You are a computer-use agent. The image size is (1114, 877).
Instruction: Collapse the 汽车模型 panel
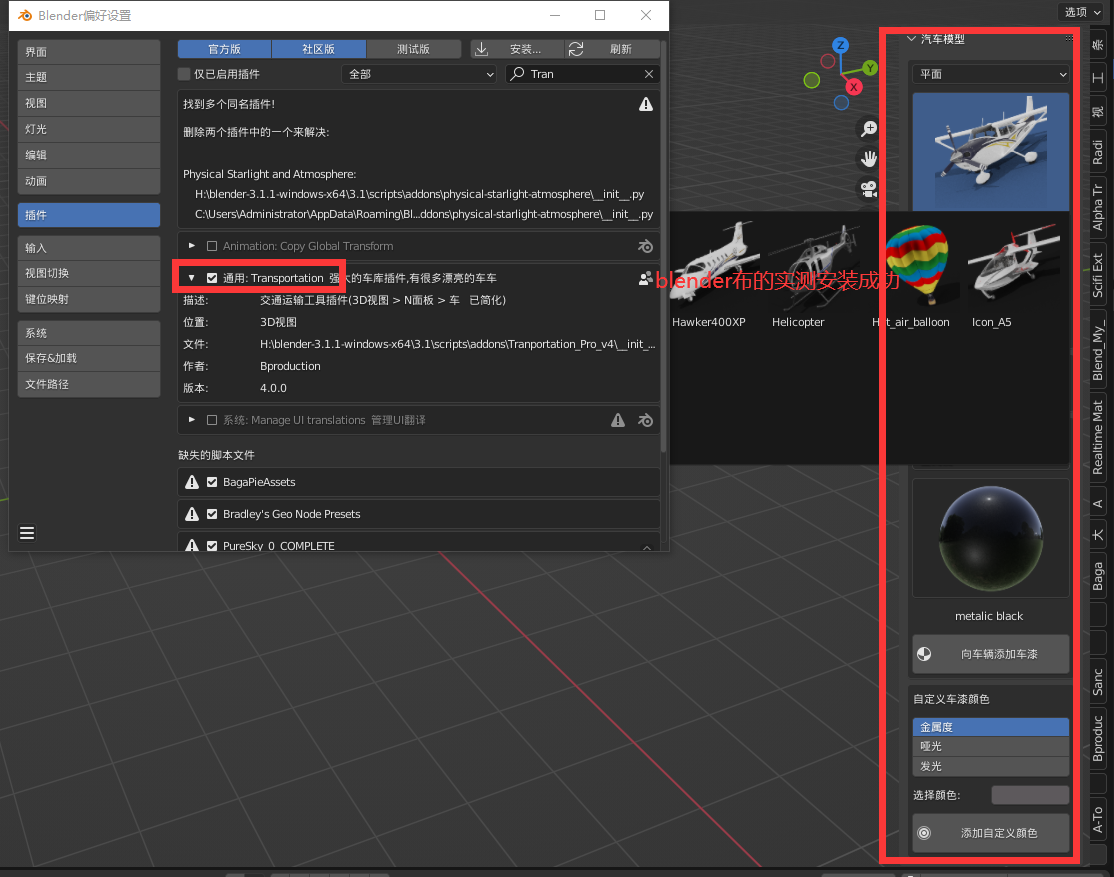912,39
